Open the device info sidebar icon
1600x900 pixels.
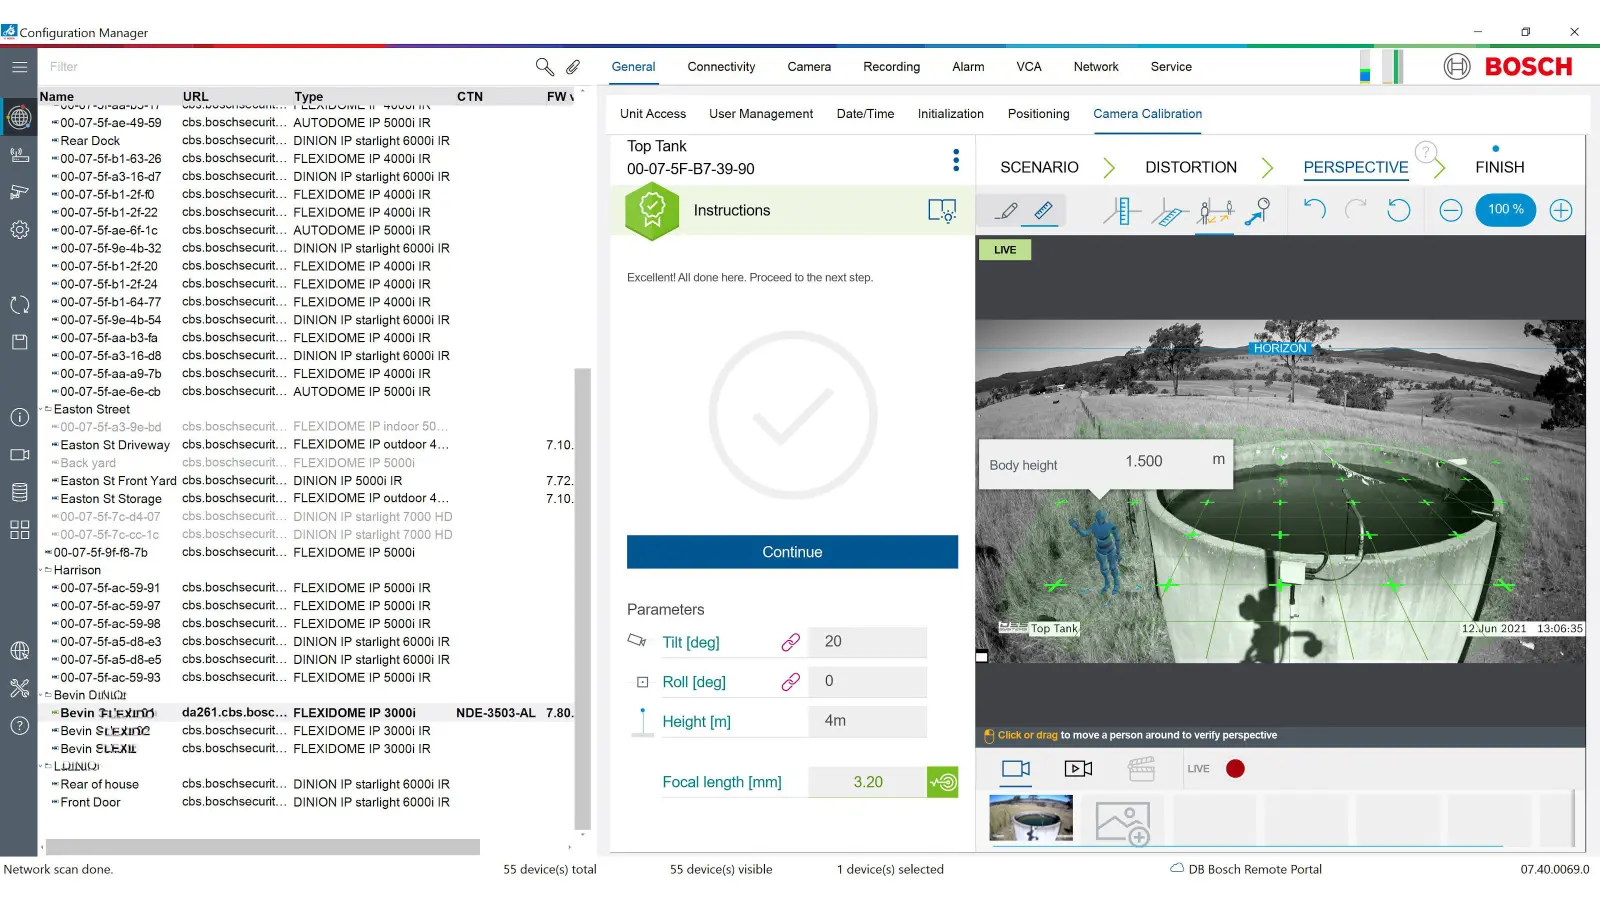pos(19,417)
